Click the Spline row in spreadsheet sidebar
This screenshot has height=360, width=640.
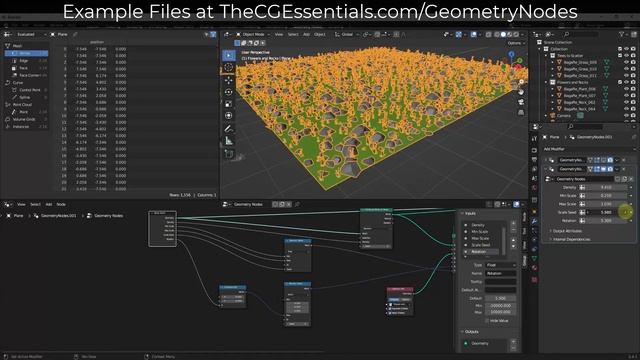point(27,97)
